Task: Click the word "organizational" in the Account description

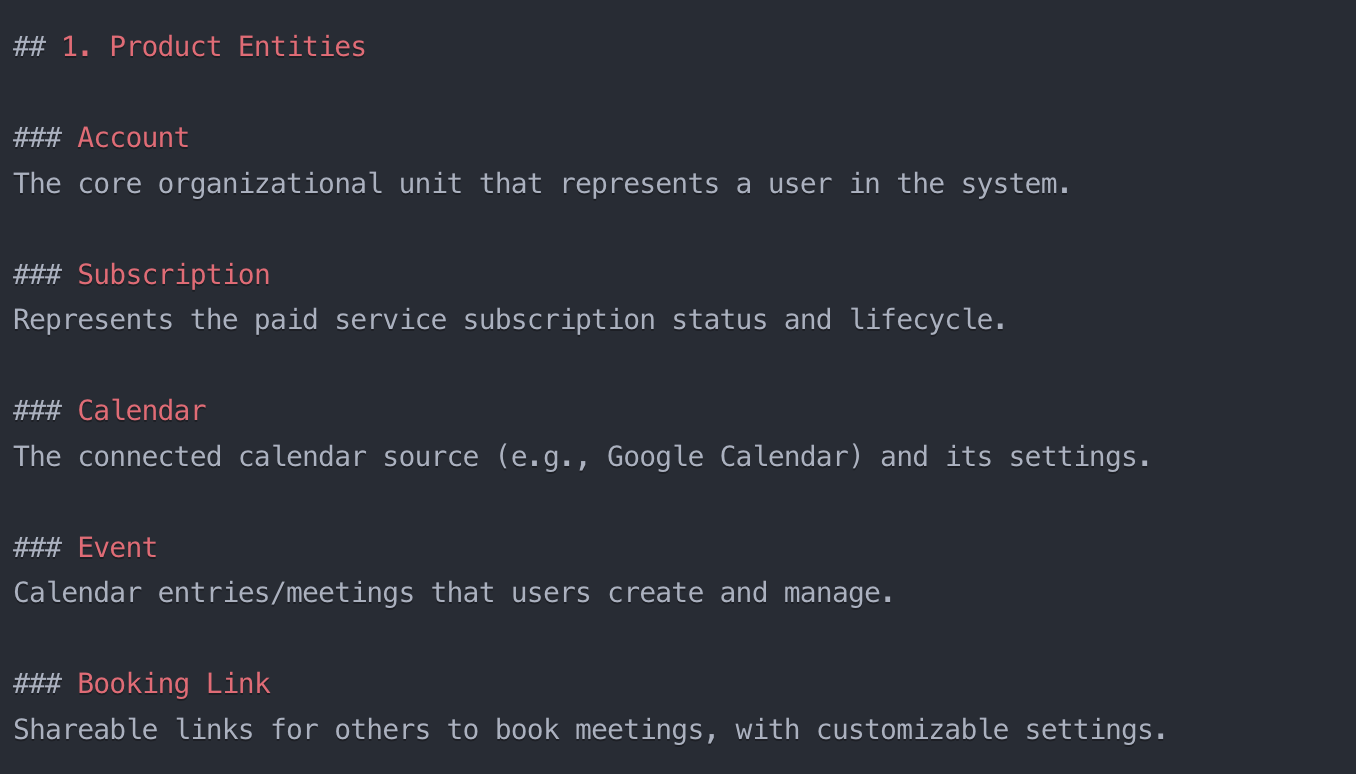Action: 270,184
